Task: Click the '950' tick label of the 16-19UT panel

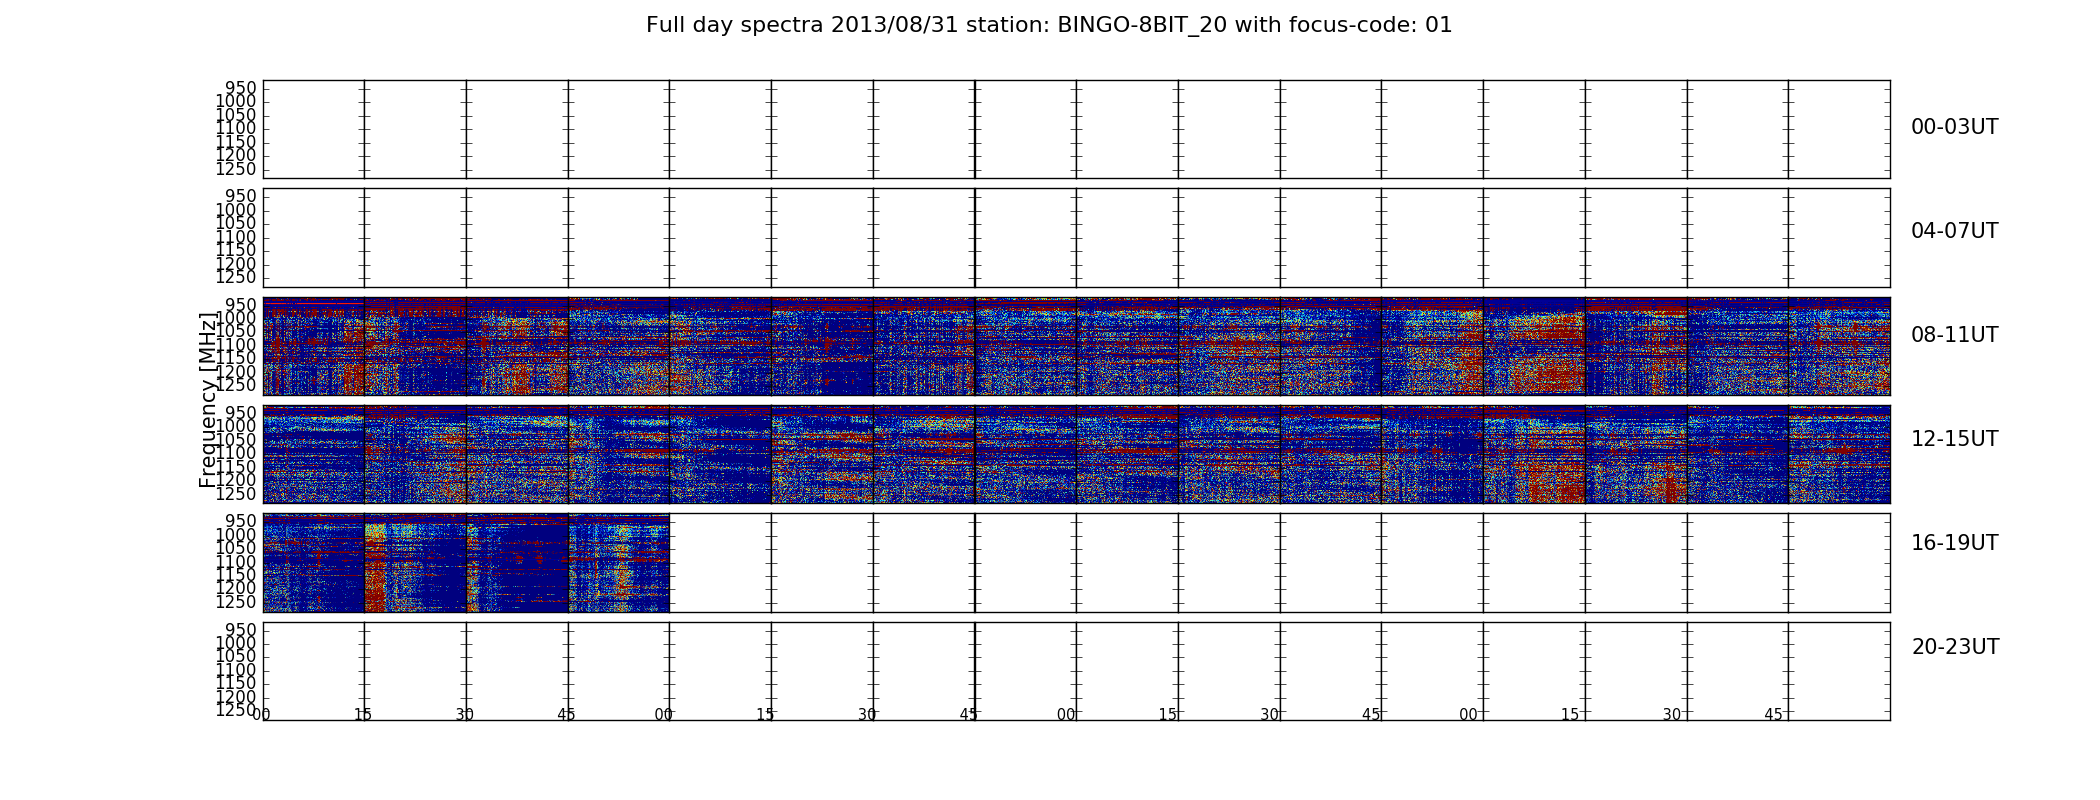Action: (240, 521)
